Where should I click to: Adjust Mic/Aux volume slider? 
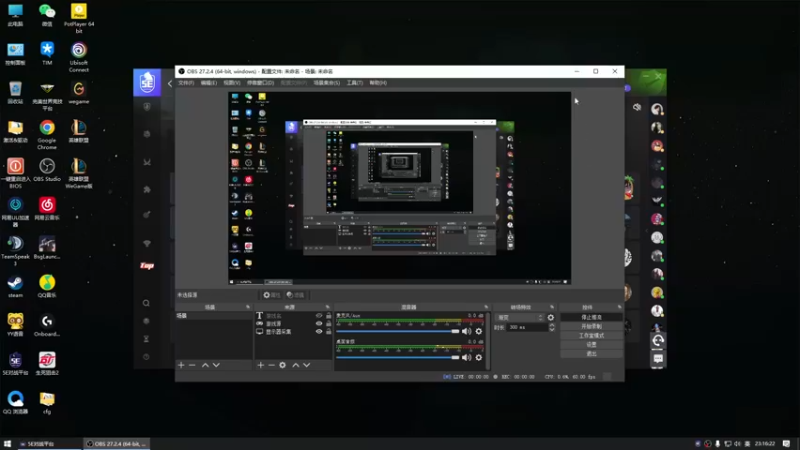(398, 332)
